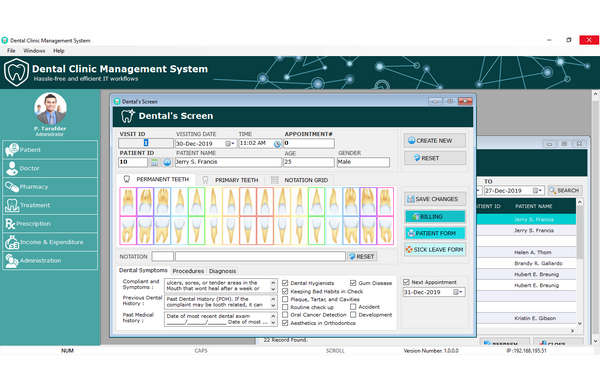Click the Create New button
The width and height of the screenshot is (600, 388).
click(x=435, y=140)
